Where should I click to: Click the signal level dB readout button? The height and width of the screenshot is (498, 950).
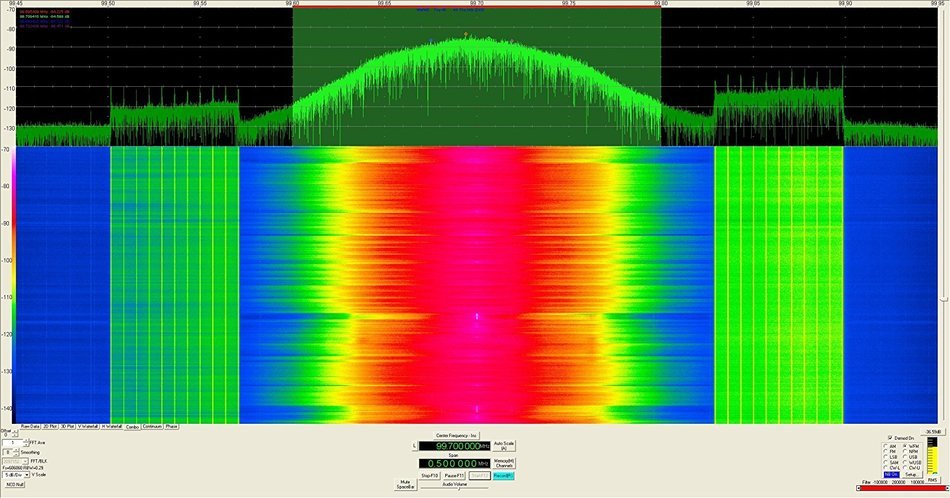pyautogui.click(x=933, y=432)
